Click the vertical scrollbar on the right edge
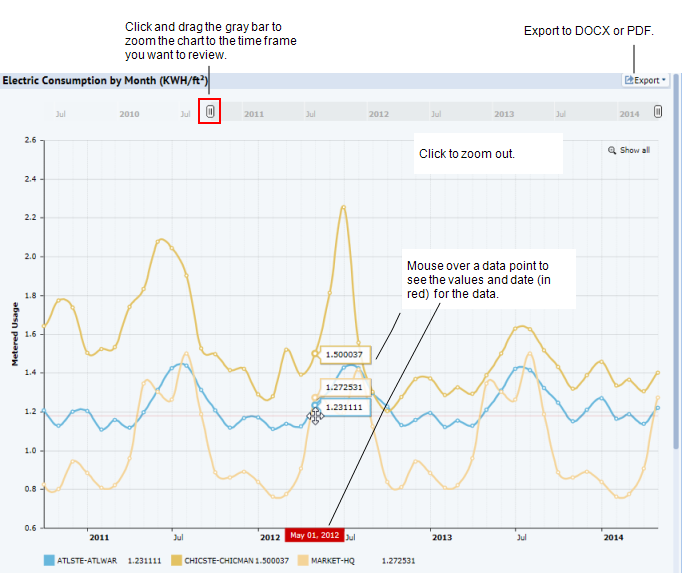The height and width of the screenshot is (574, 682). tap(676, 300)
